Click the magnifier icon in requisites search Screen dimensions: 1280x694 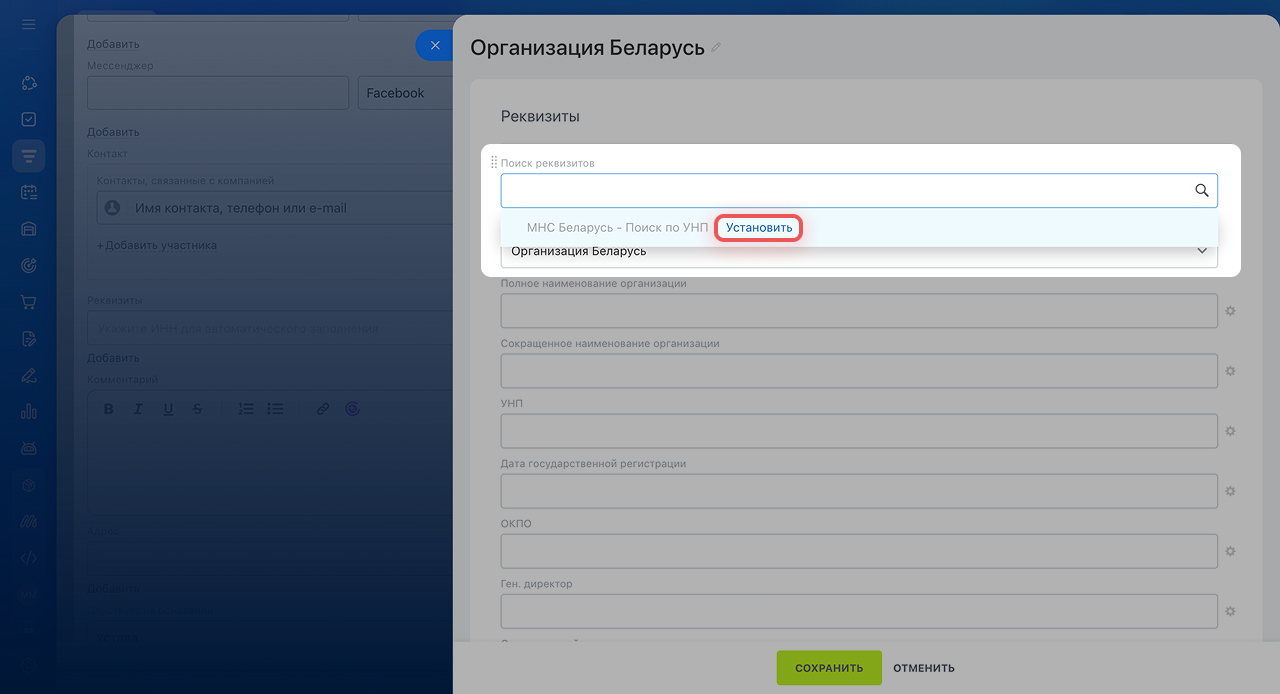[x=1202, y=190]
